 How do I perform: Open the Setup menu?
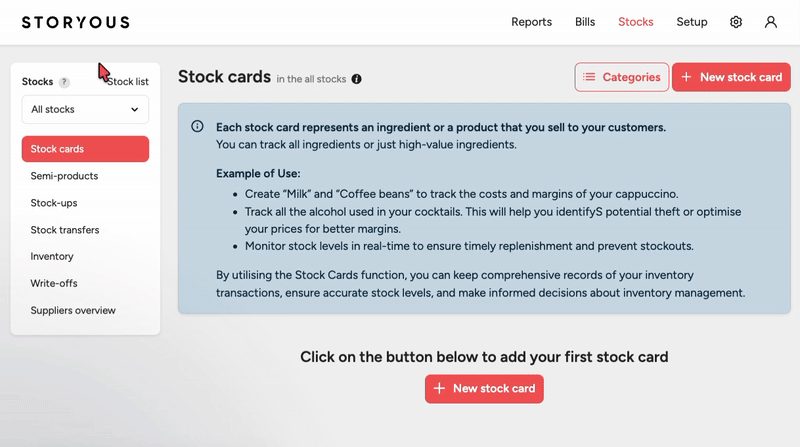pyautogui.click(x=691, y=22)
